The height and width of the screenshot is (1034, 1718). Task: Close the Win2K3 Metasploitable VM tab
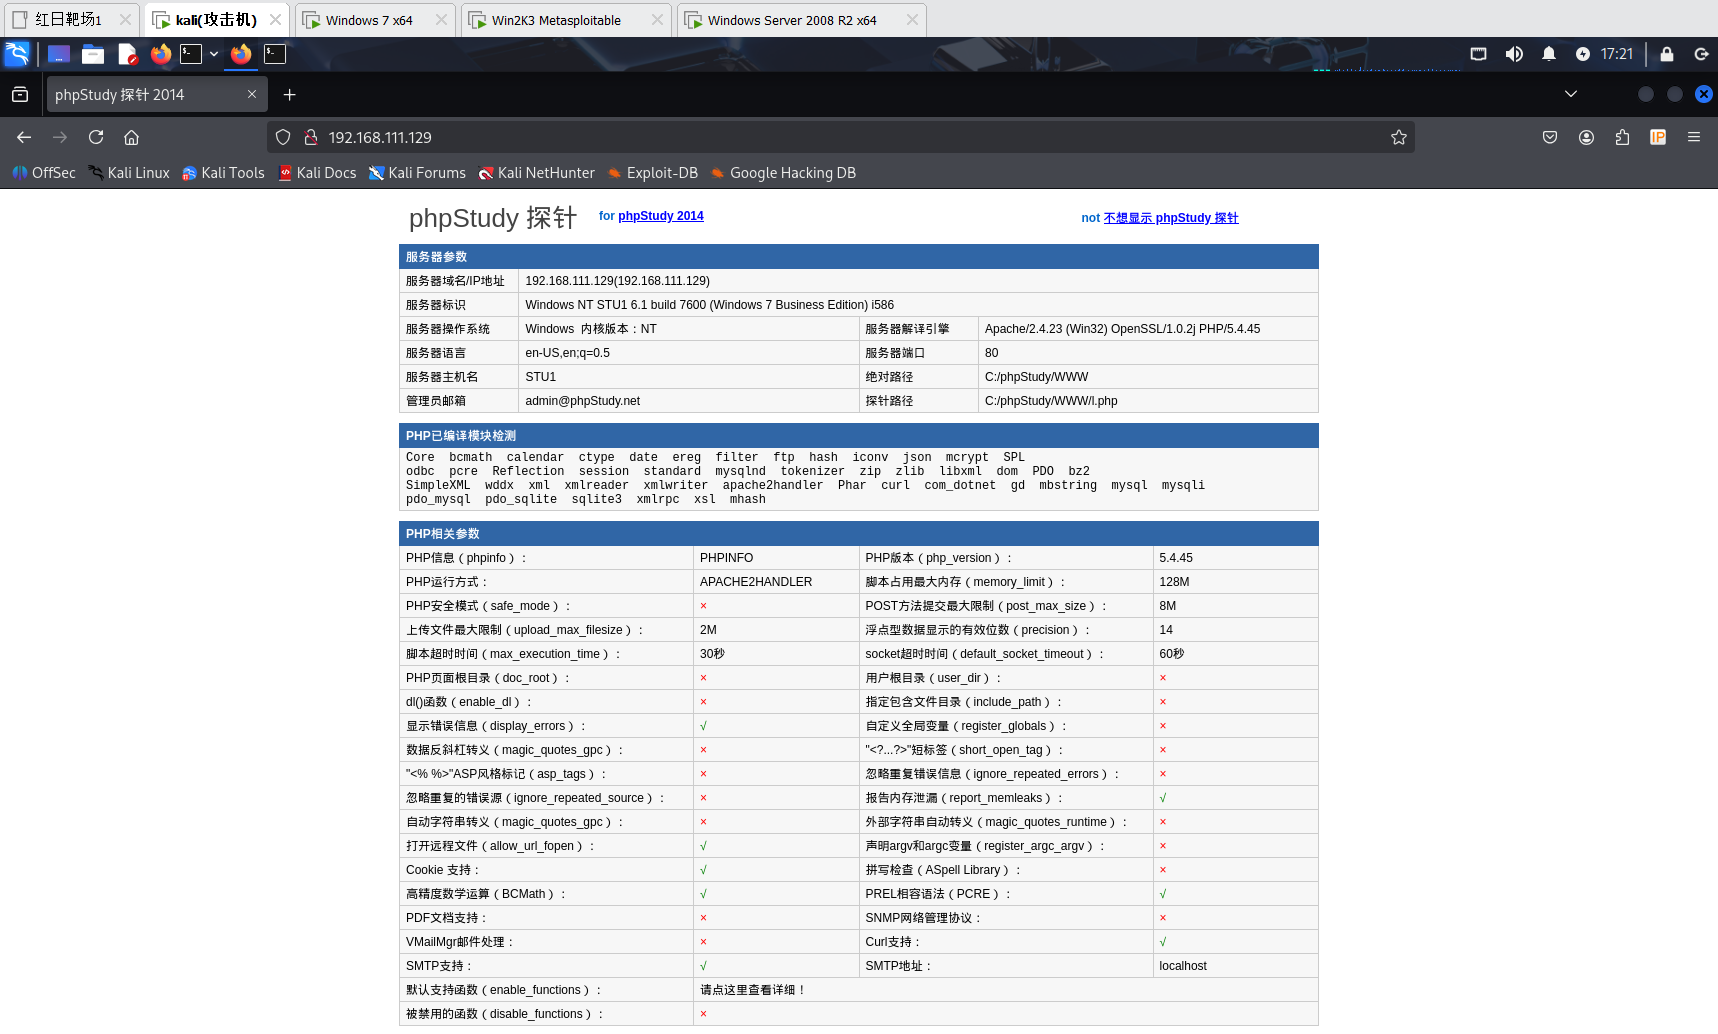657,20
